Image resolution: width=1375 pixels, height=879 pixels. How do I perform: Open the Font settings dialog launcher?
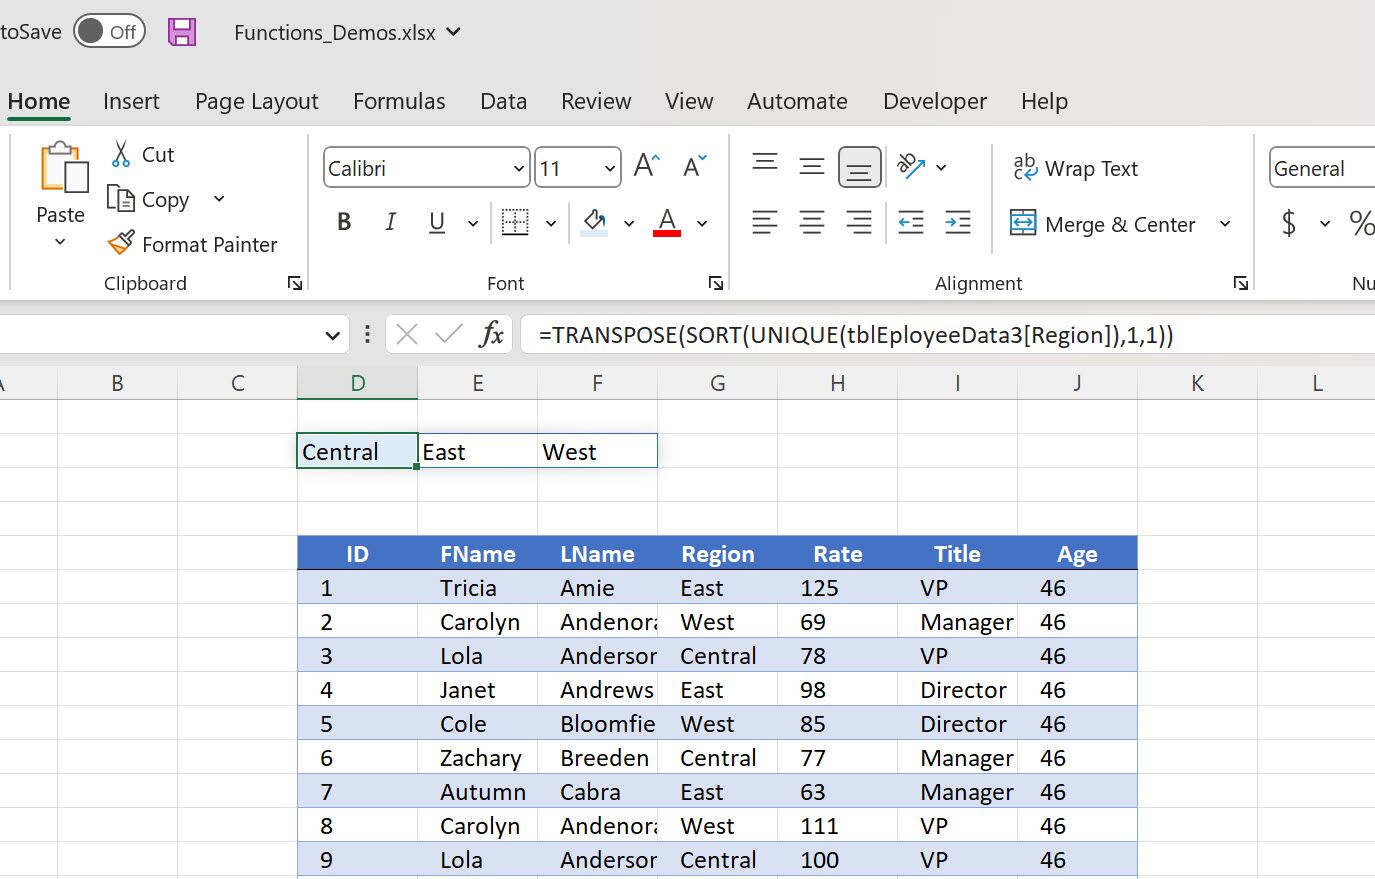(716, 283)
